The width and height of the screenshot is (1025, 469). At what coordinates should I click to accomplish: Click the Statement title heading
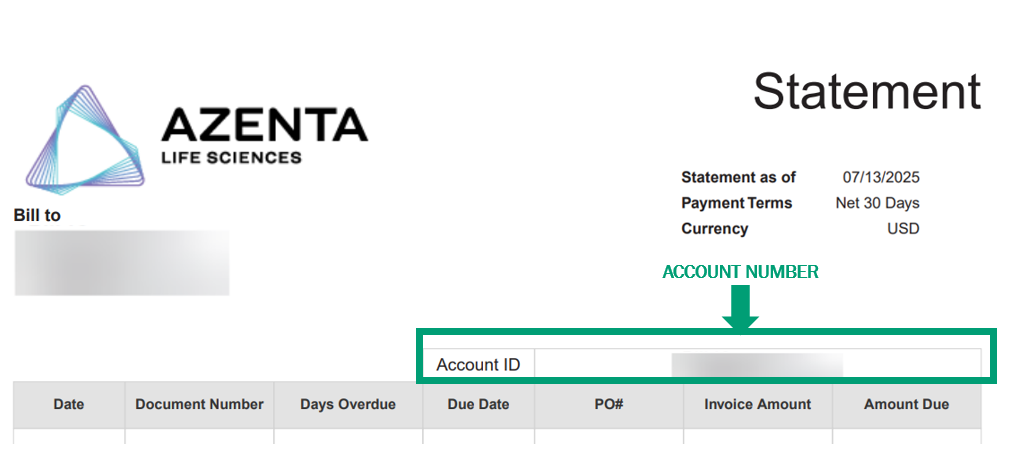click(867, 92)
